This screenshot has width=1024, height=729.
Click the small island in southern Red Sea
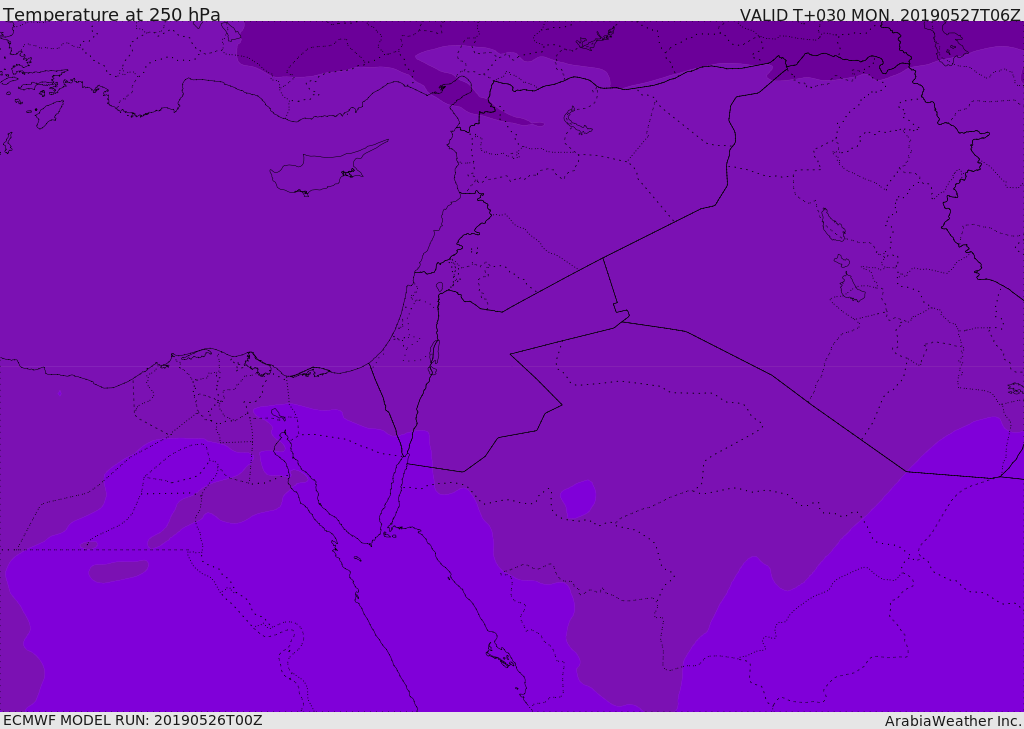click(501, 655)
